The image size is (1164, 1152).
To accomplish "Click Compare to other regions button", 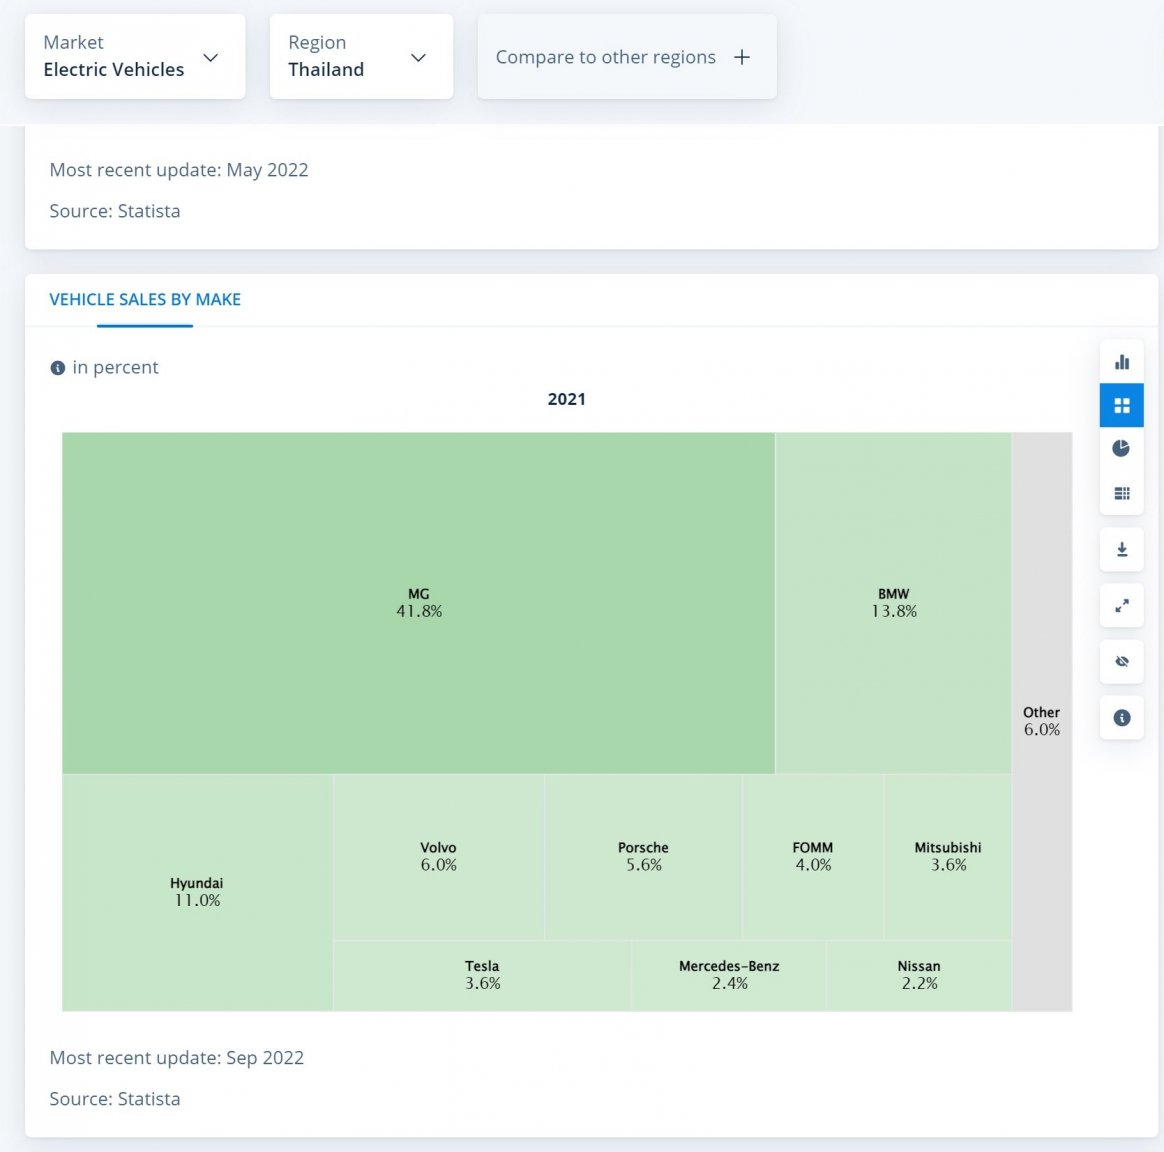I will (x=627, y=56).
